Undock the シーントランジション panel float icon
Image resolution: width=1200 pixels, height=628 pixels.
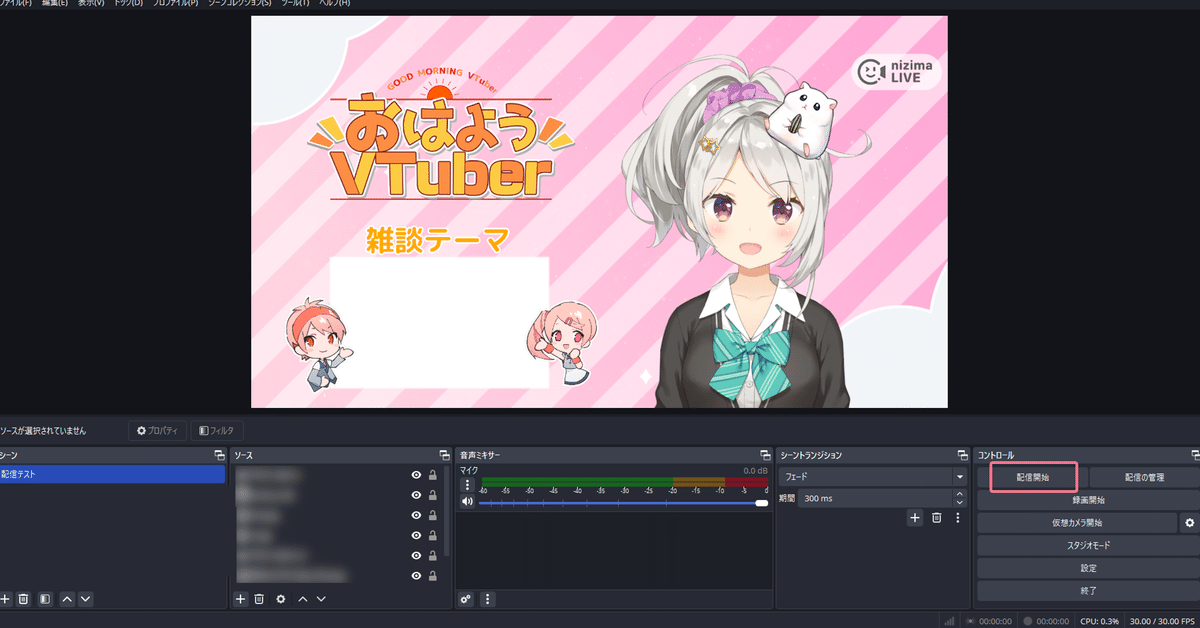point(962,455)
